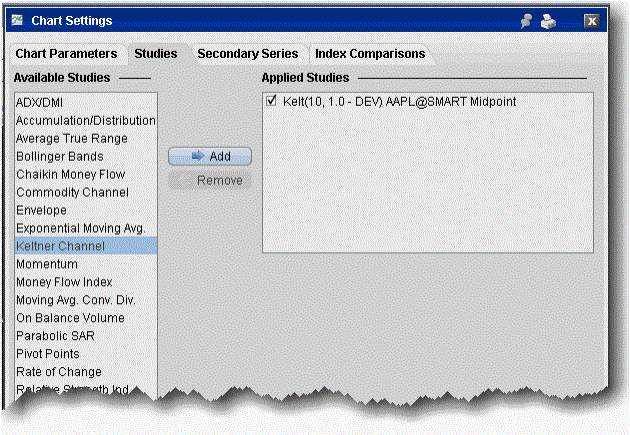Choose Exponential Moving Avg. study

(80, 228)
